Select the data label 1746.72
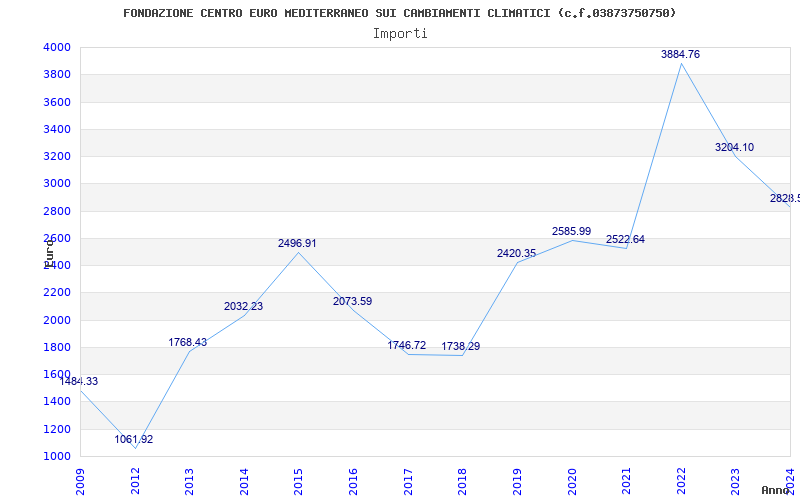 [x=407, y=345]
